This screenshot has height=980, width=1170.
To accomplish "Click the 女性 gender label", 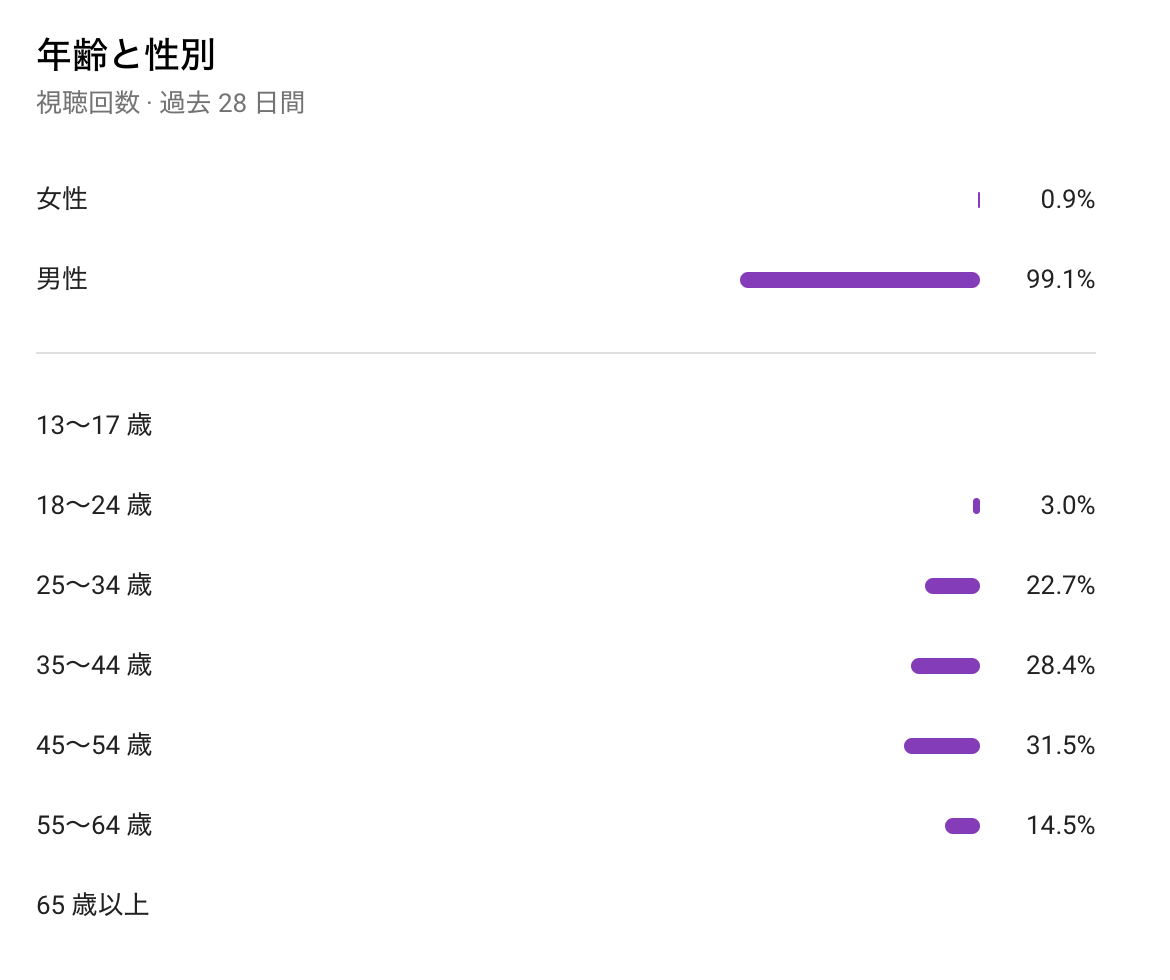I will [62, 199].
